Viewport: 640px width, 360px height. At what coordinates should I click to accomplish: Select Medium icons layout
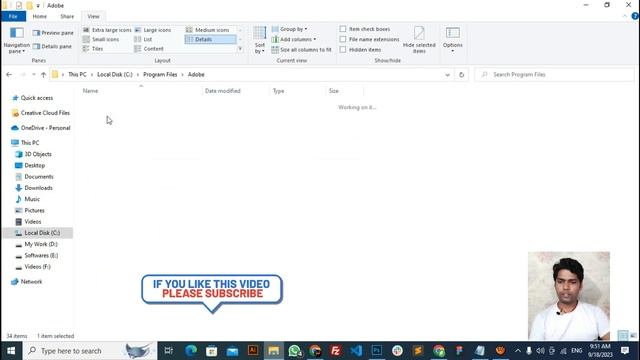pyautogui.click(x=207, y=30)
